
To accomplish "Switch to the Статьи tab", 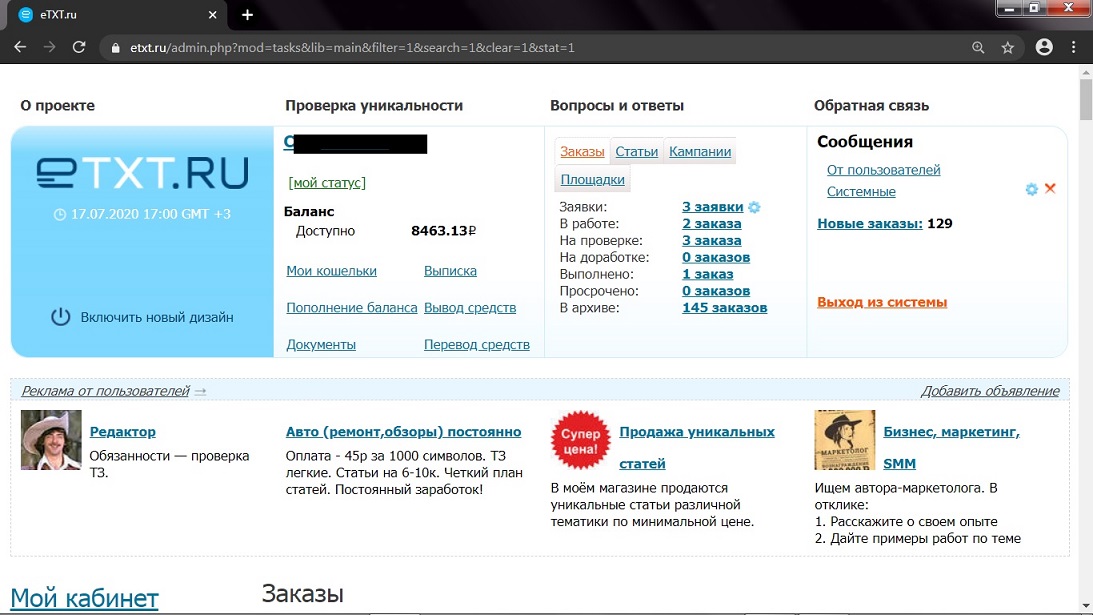I will coord(636,151).
